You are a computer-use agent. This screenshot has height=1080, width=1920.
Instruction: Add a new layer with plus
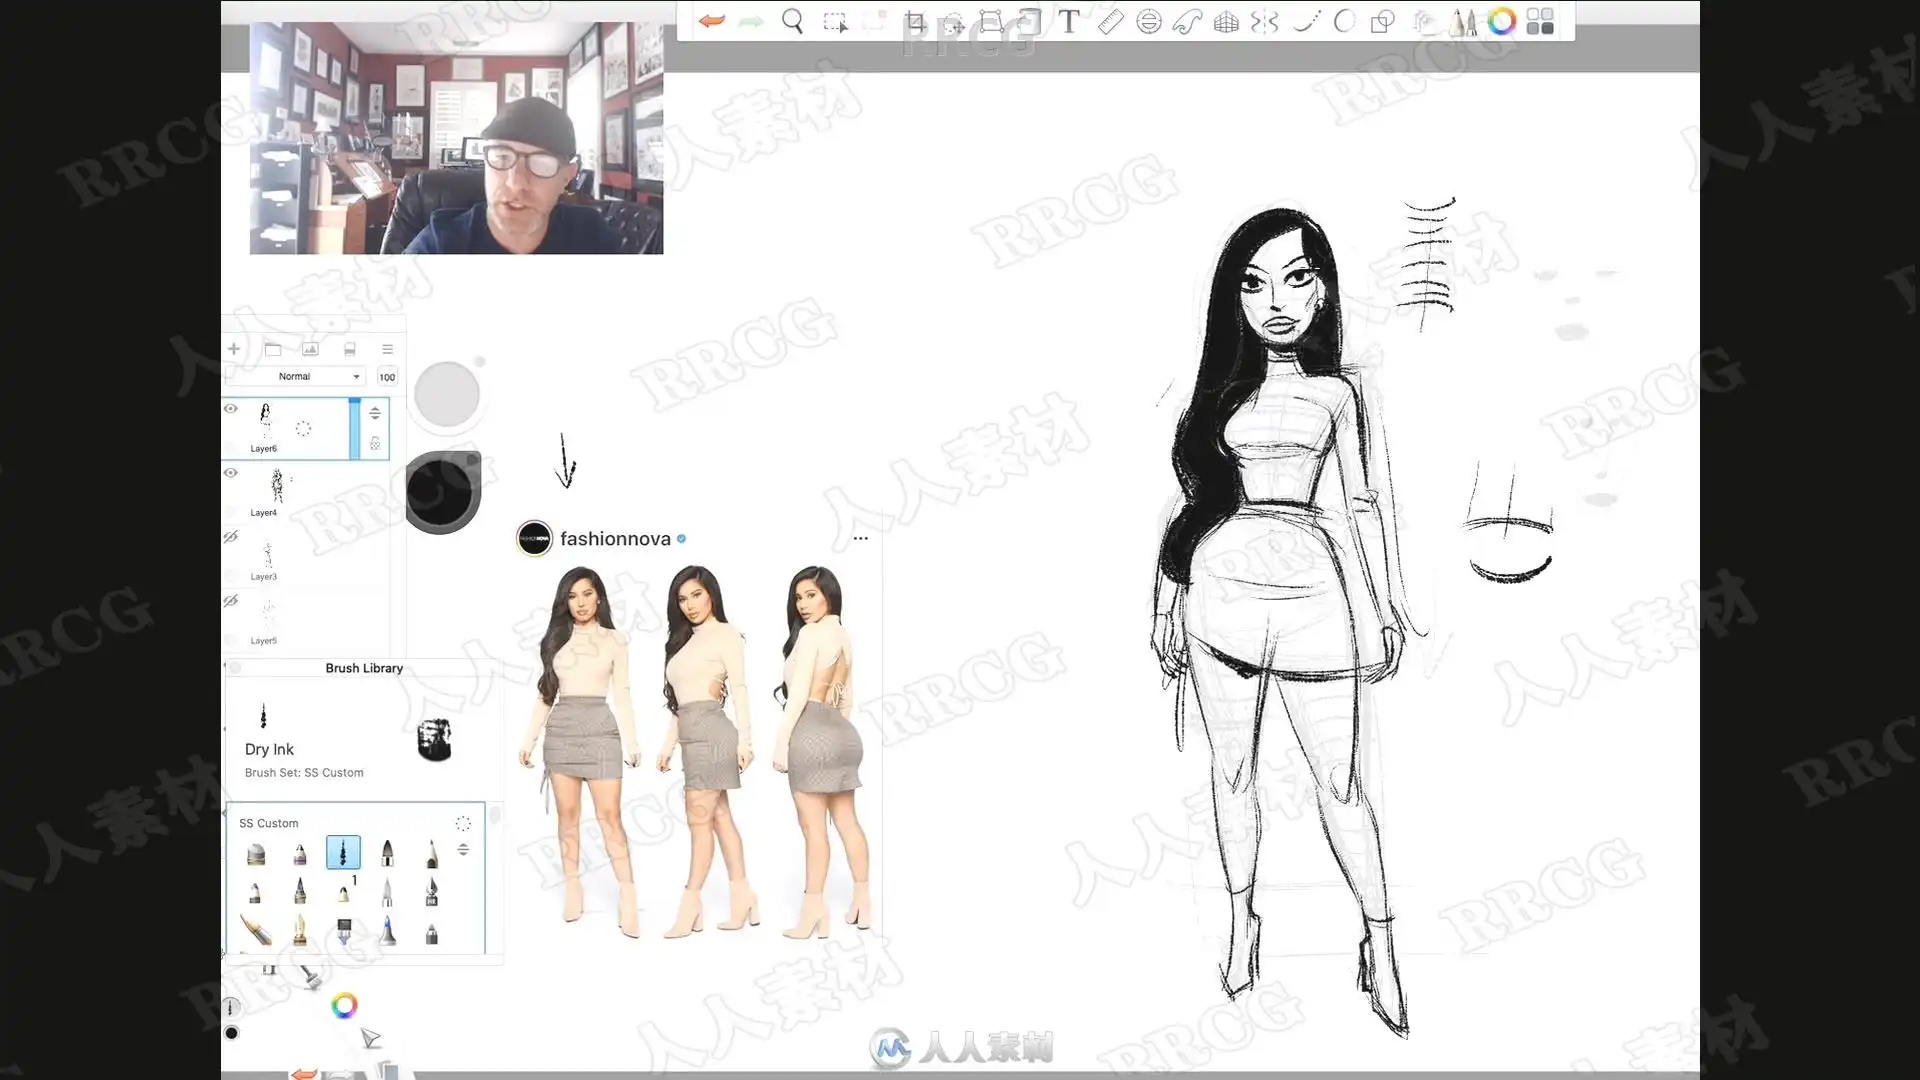tap(234, 349)
